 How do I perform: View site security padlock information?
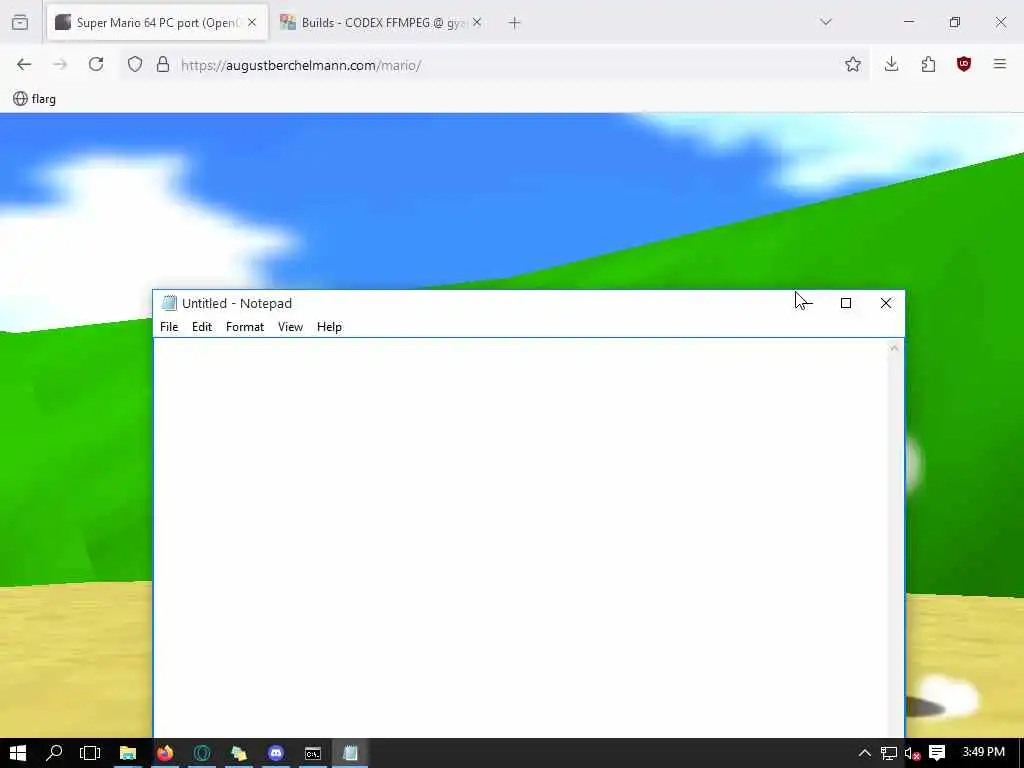[x=163, y=64]
